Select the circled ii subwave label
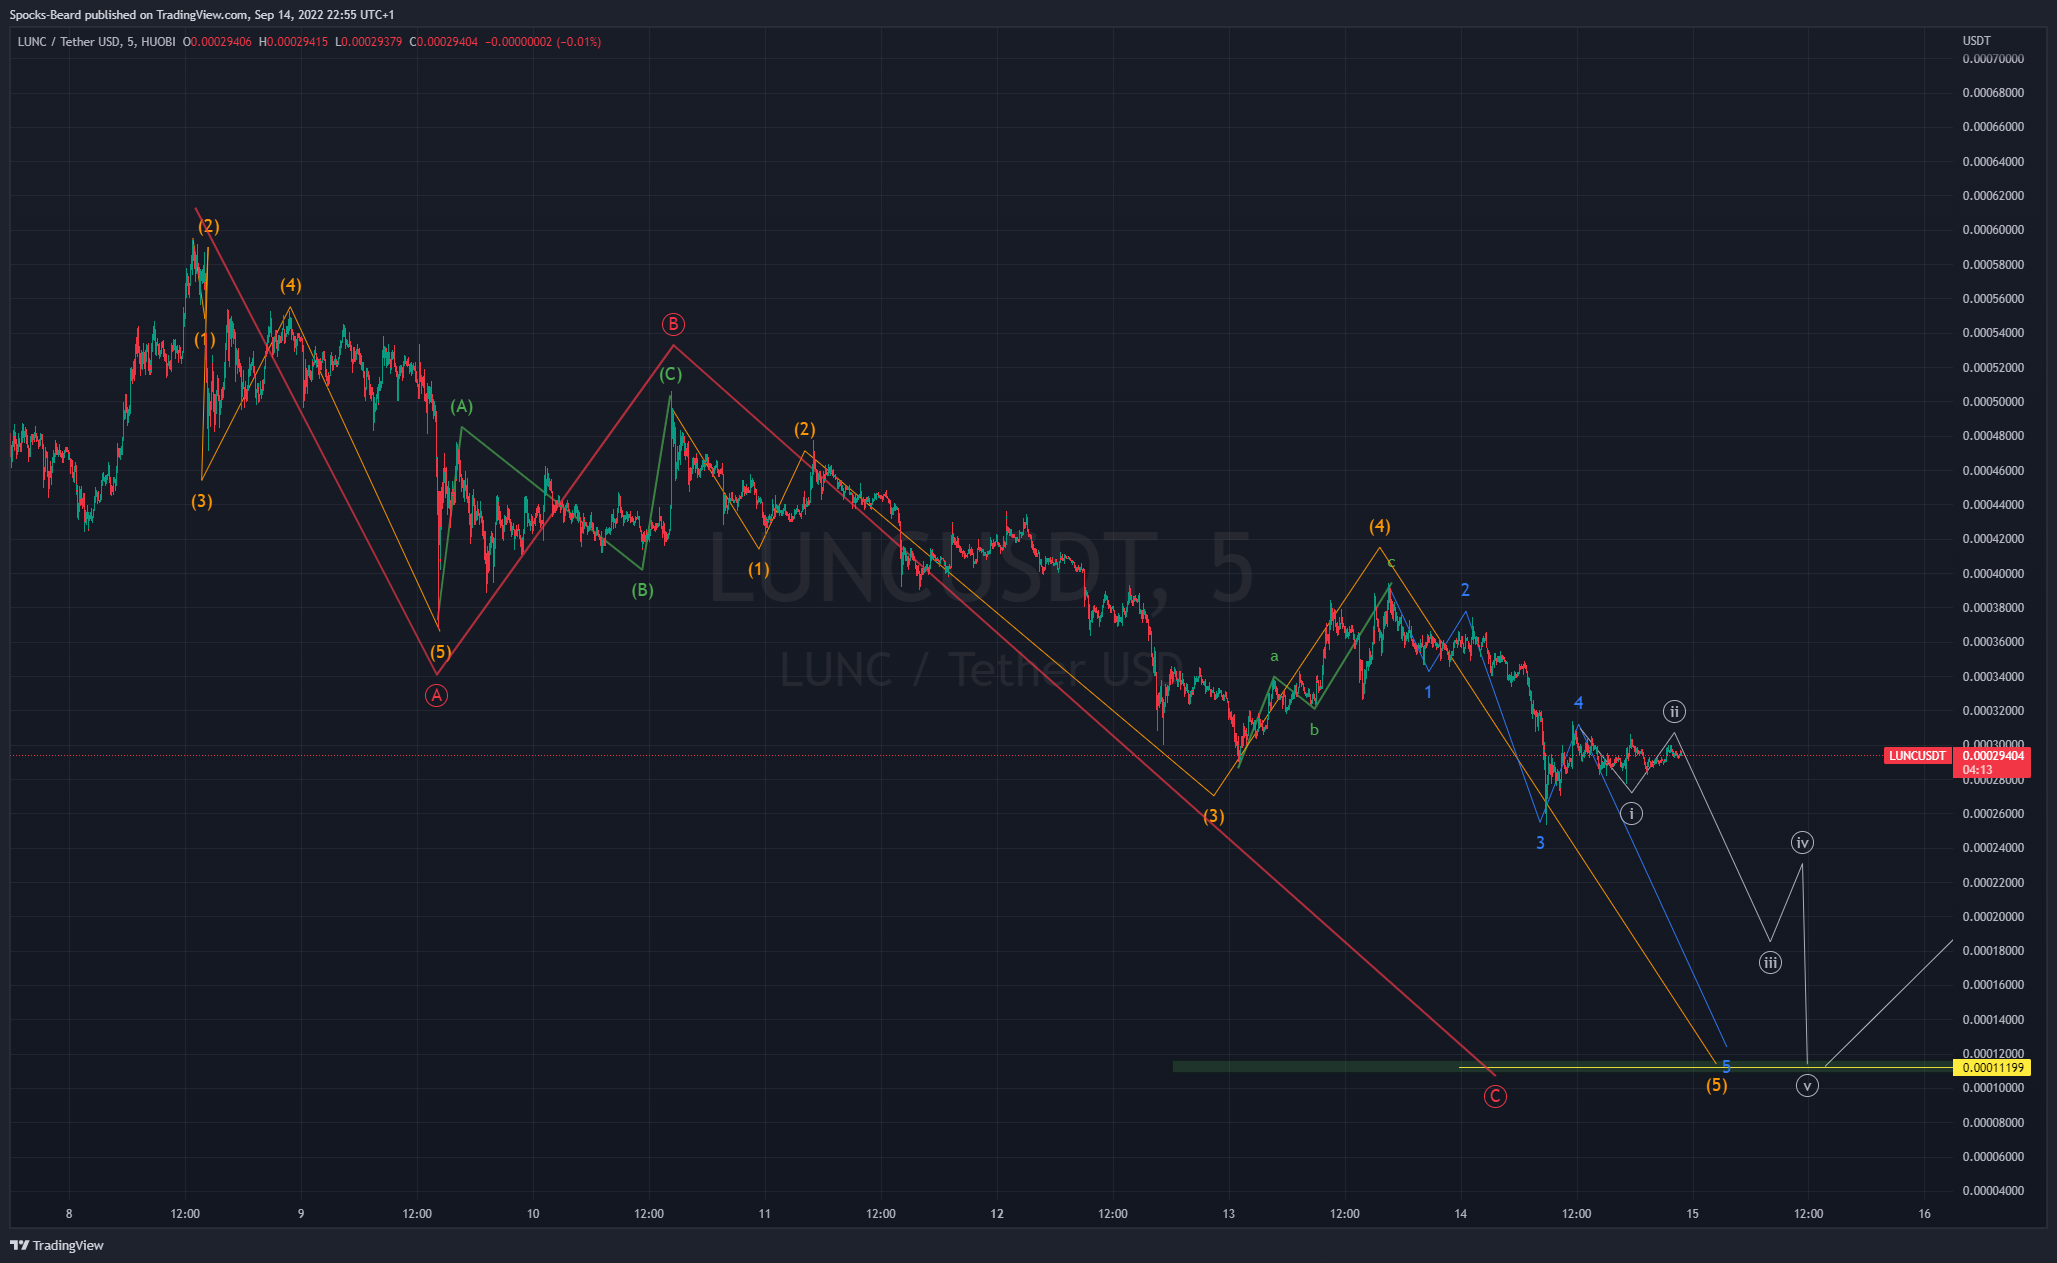The width and height of the screenshot is (2057, 1263). point(1674,711)
